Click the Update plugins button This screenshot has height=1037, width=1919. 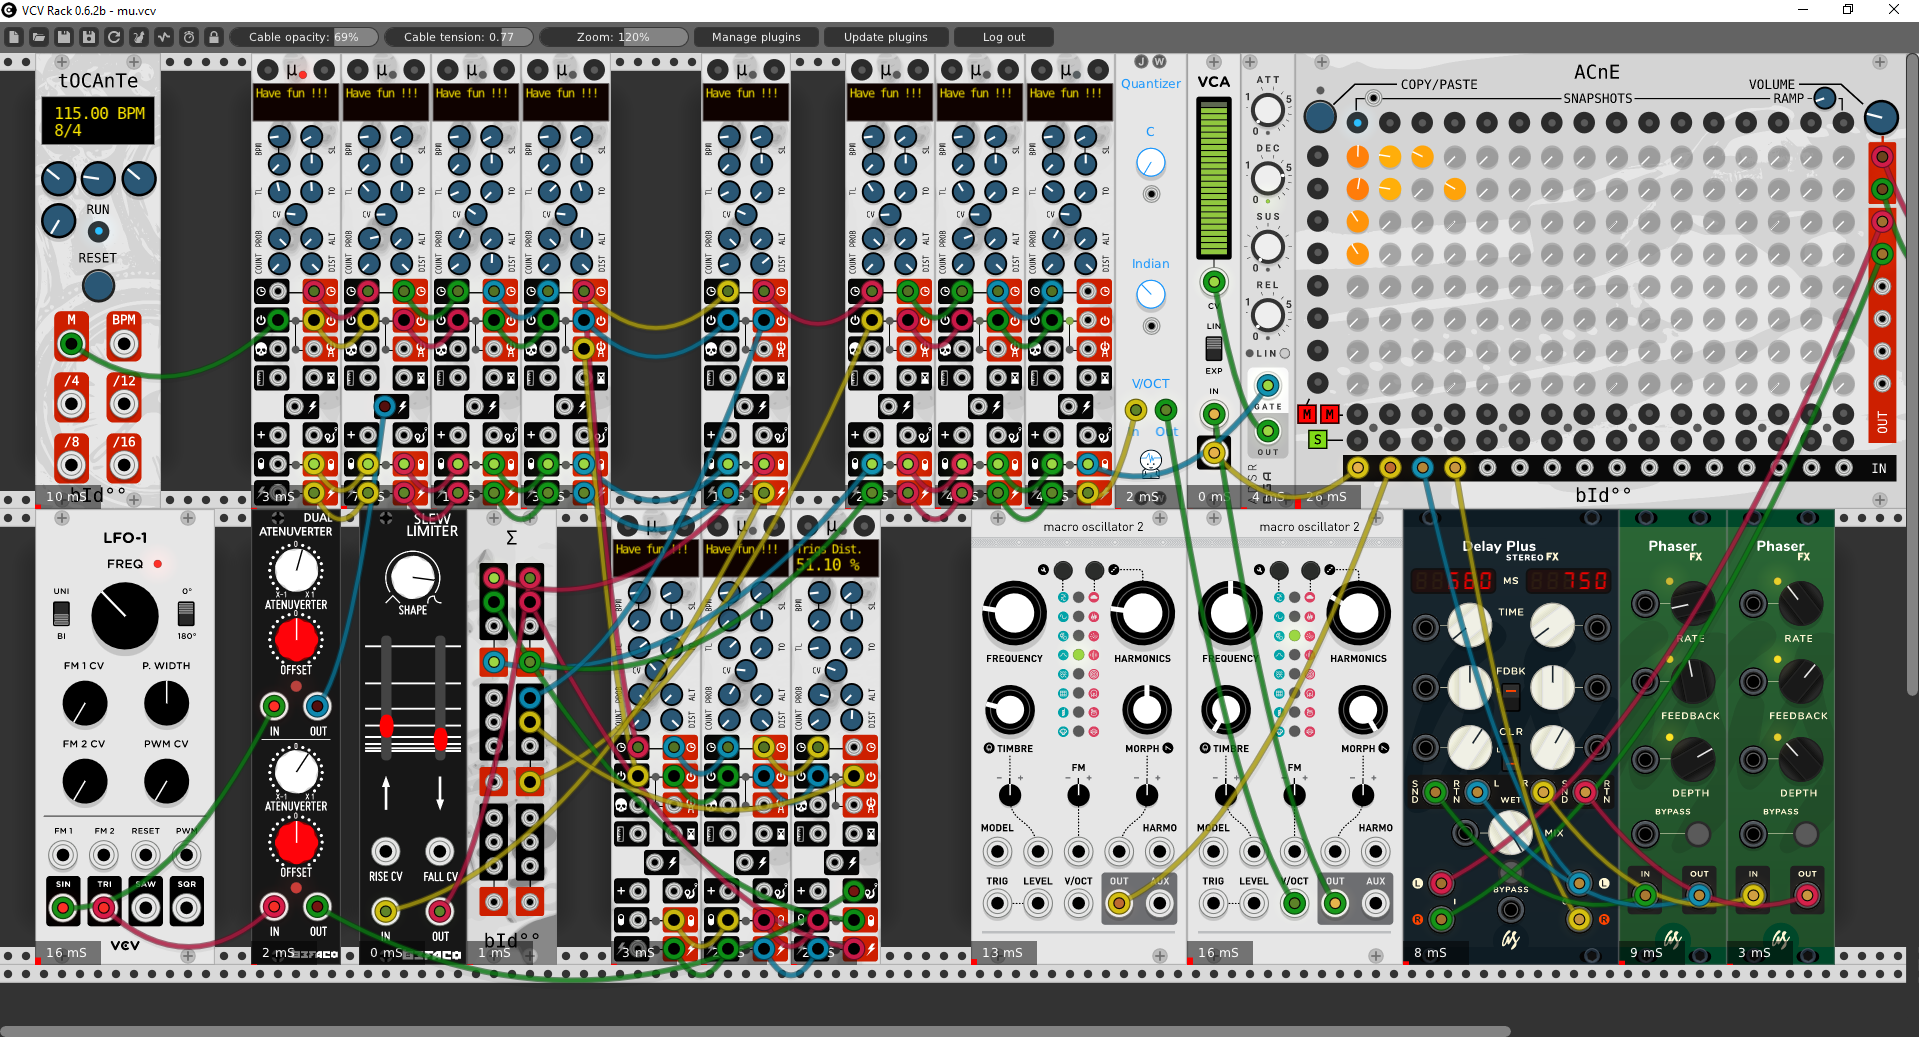tap(886, 37)
